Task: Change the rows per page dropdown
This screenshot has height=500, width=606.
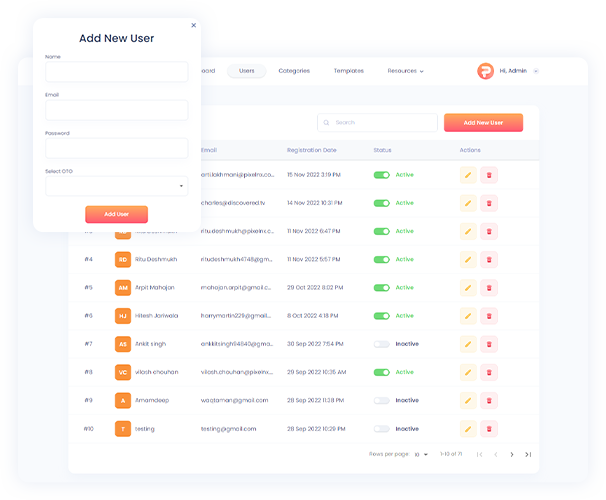Action: point(421,454)
